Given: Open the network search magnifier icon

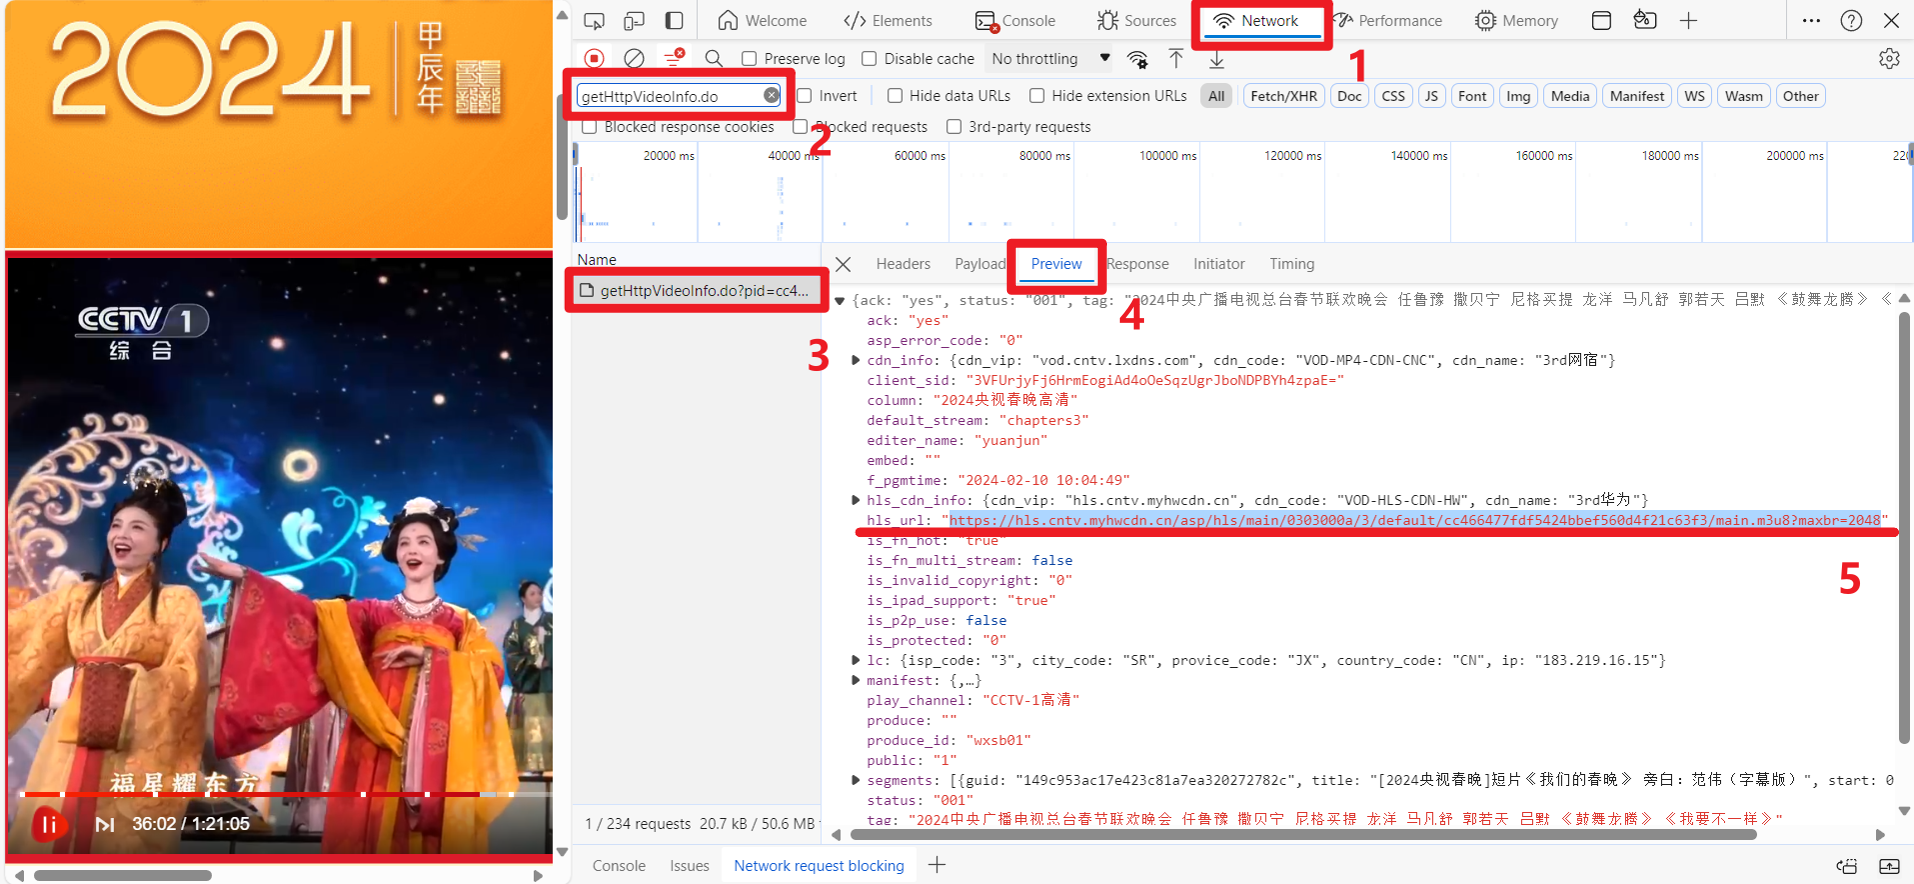Looking at the screenshot, I should (x=713, y=59).
